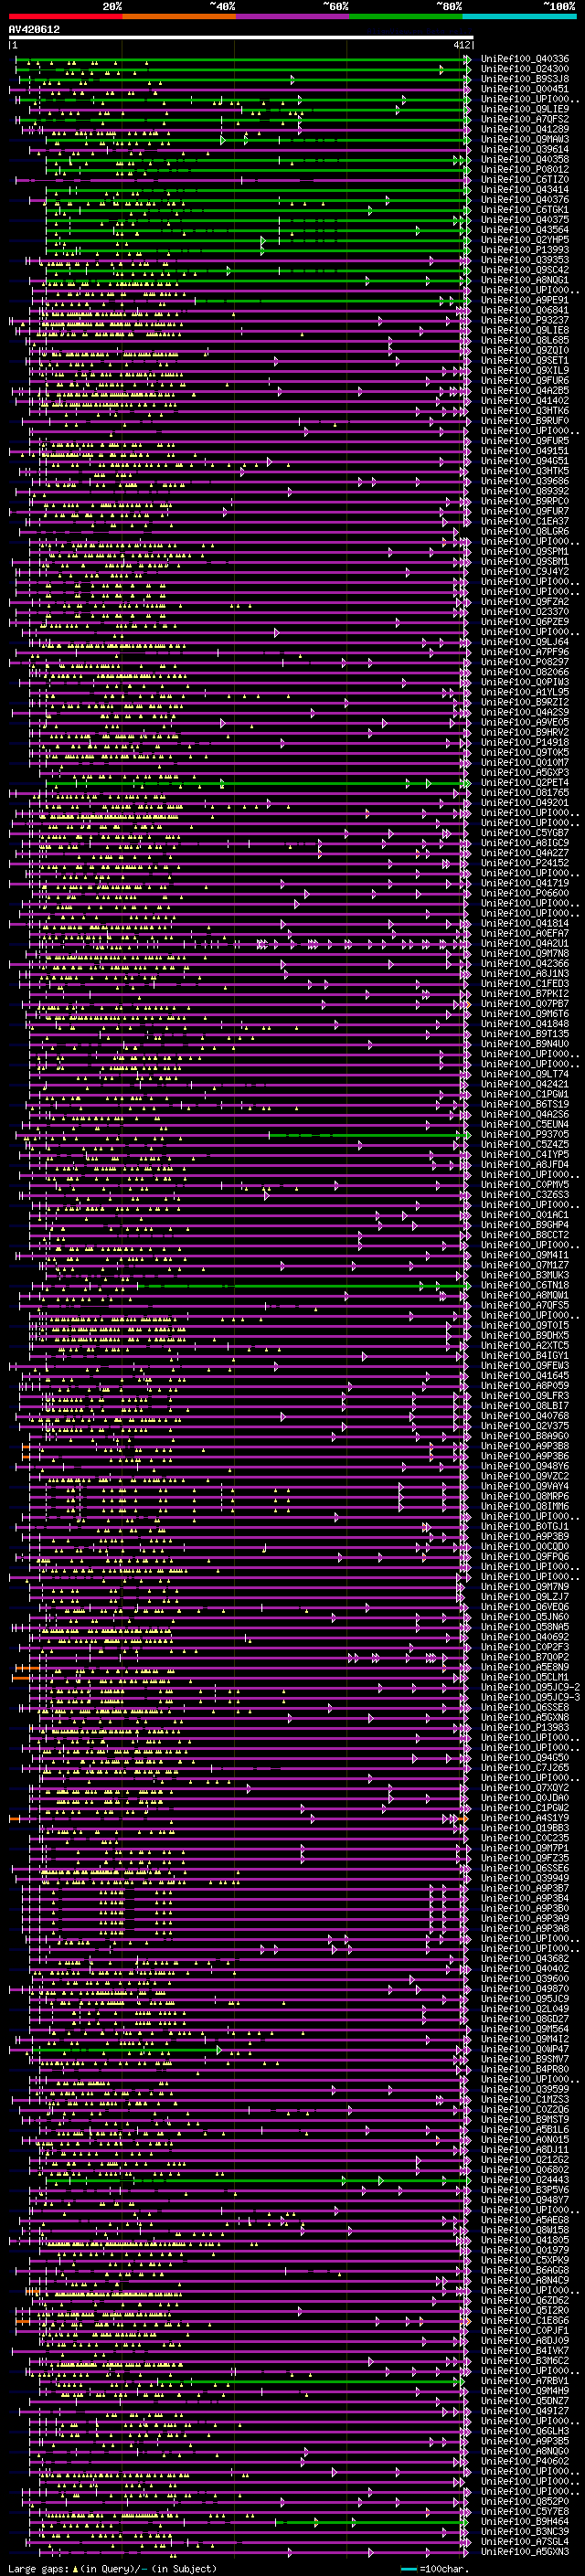Select the UniRef100_Q40358 hit
This screenshot has height=2576, width=585.
pyautogui.click(x=525, y=159)
